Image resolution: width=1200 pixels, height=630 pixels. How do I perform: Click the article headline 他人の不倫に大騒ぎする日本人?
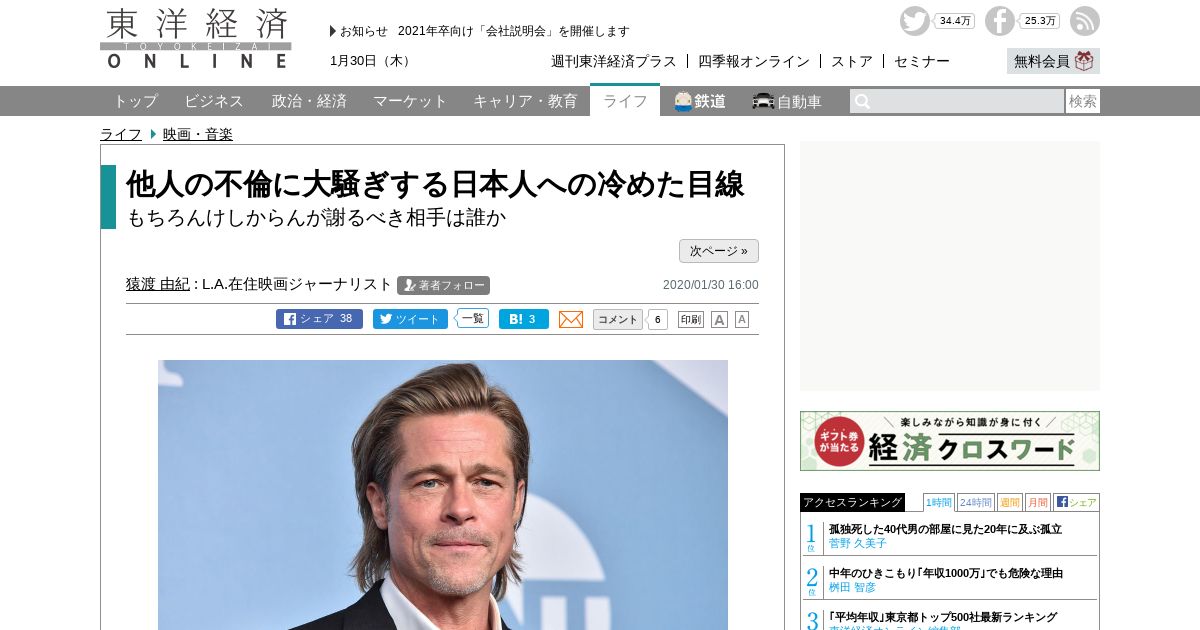click(435, 185)
